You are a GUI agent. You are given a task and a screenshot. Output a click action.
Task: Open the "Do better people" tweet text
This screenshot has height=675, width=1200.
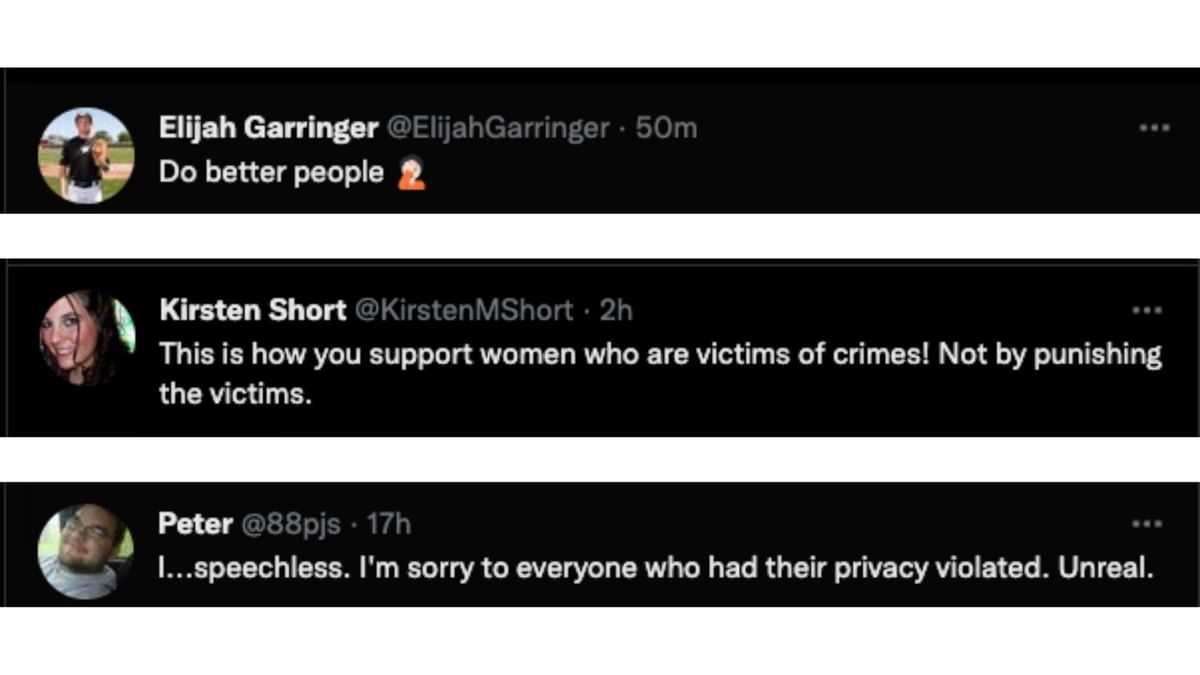coord(271,173)
